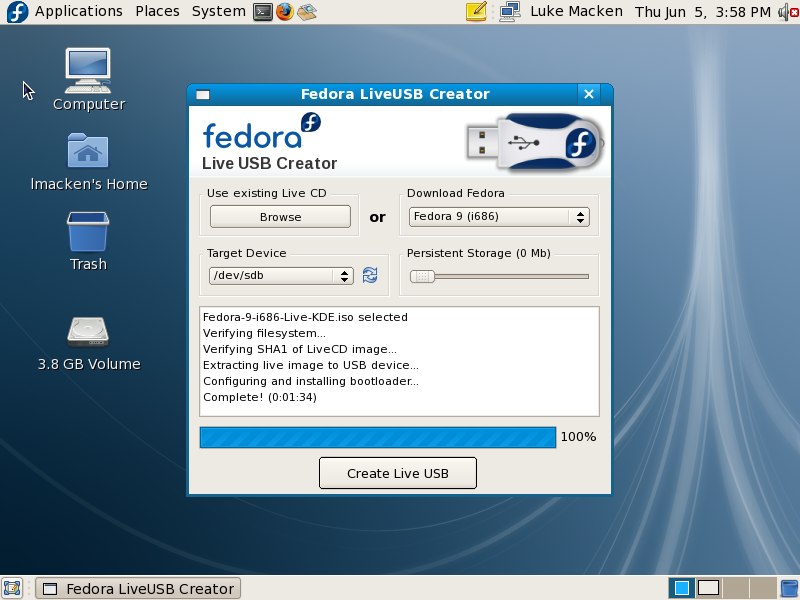
Task: Switch to the fourth workspace
Action: pos(763,588)
